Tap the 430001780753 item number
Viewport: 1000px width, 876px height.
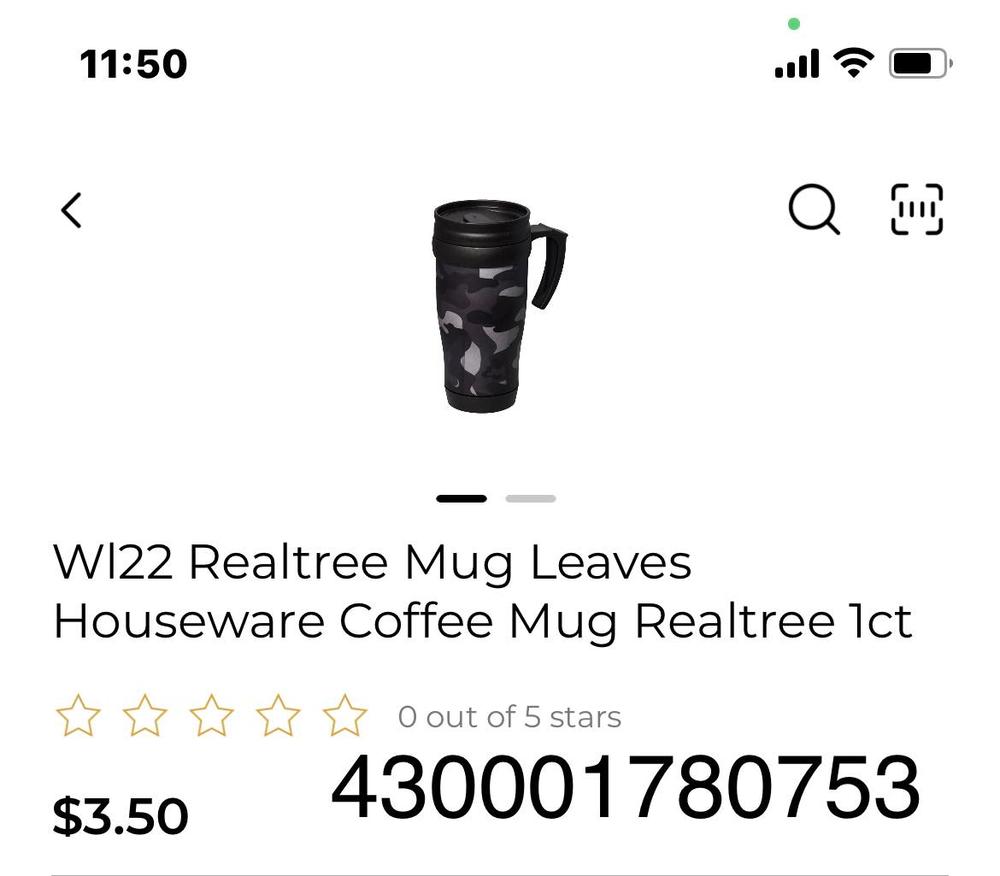tap(626, 787)
